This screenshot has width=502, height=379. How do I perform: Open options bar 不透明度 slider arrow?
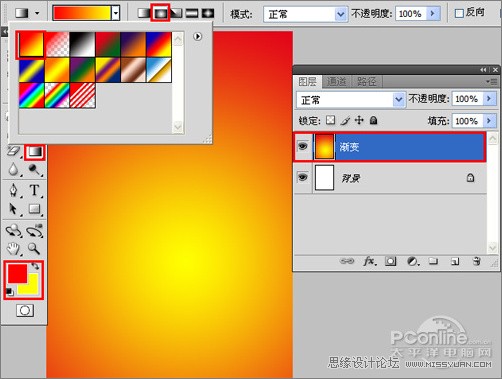point(433,13)
